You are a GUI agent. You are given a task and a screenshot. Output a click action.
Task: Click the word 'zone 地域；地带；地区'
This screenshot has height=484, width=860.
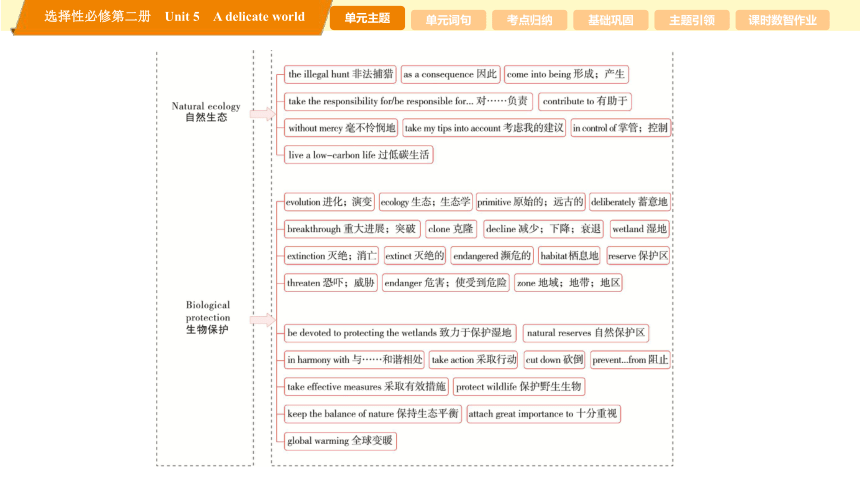[568, 283]
